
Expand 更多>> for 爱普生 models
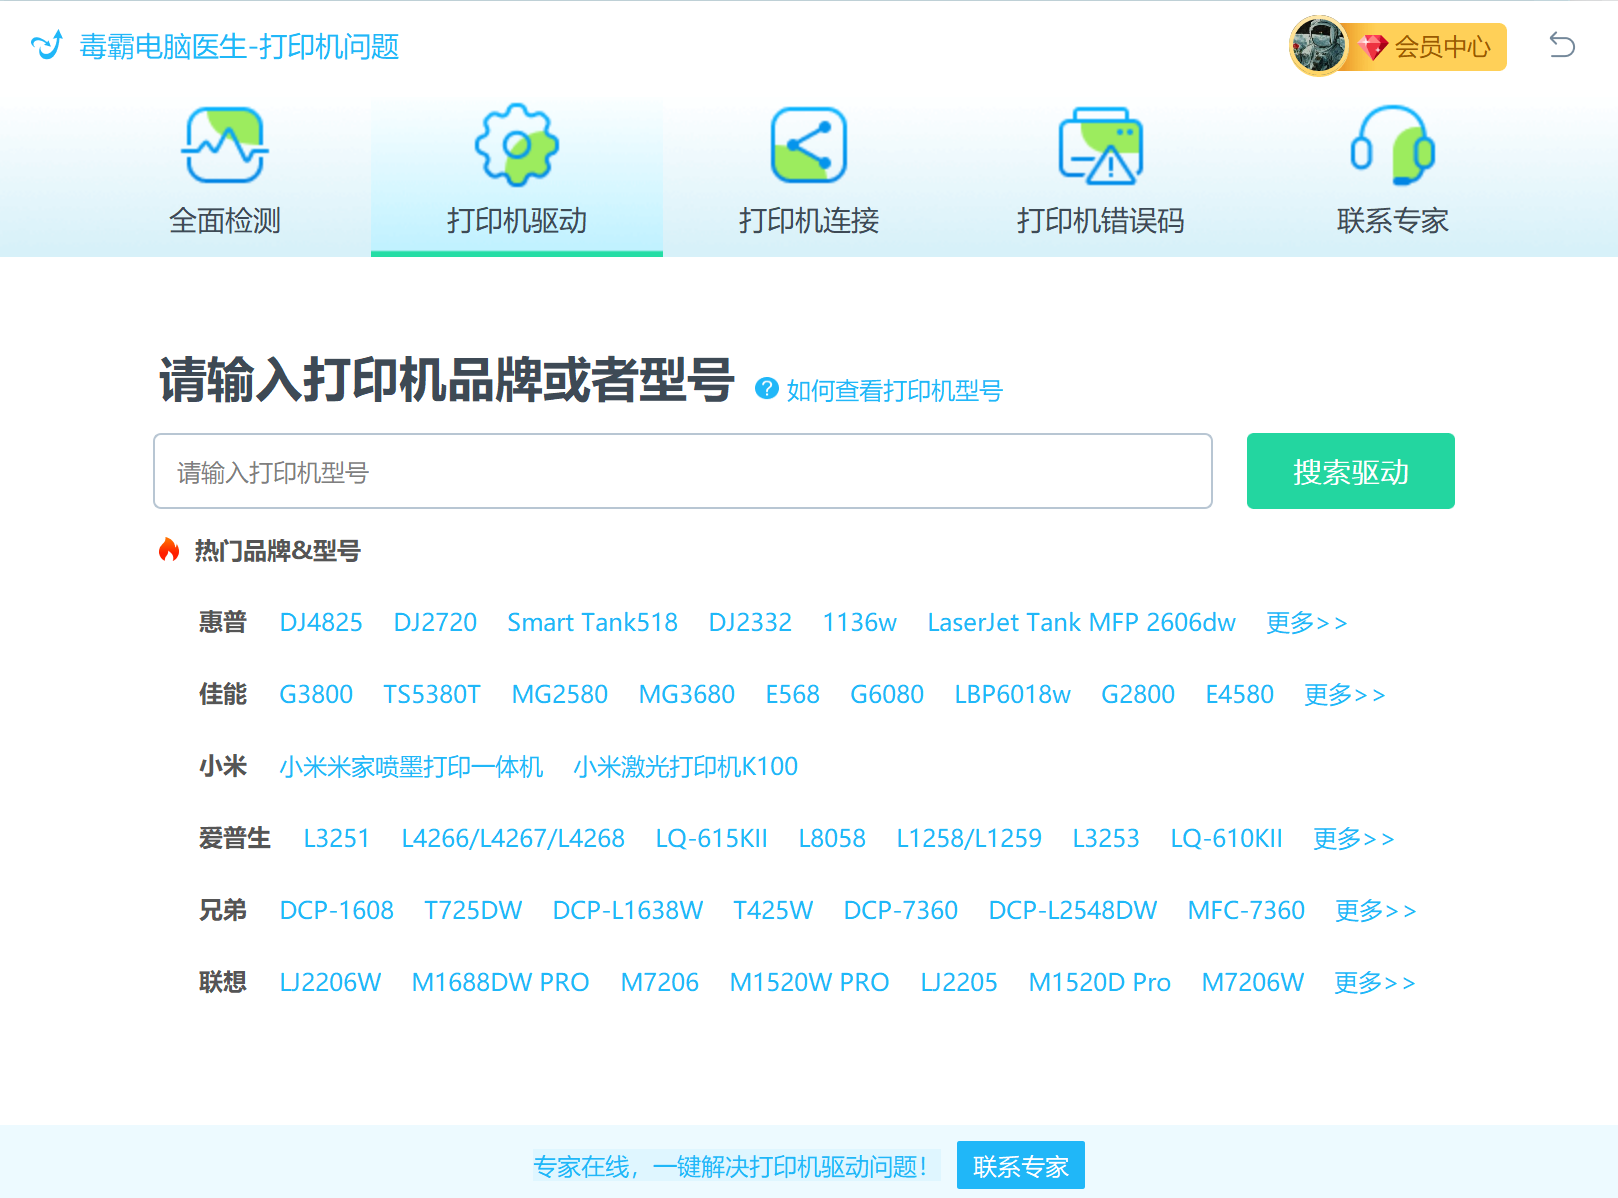coord(1353,838)
